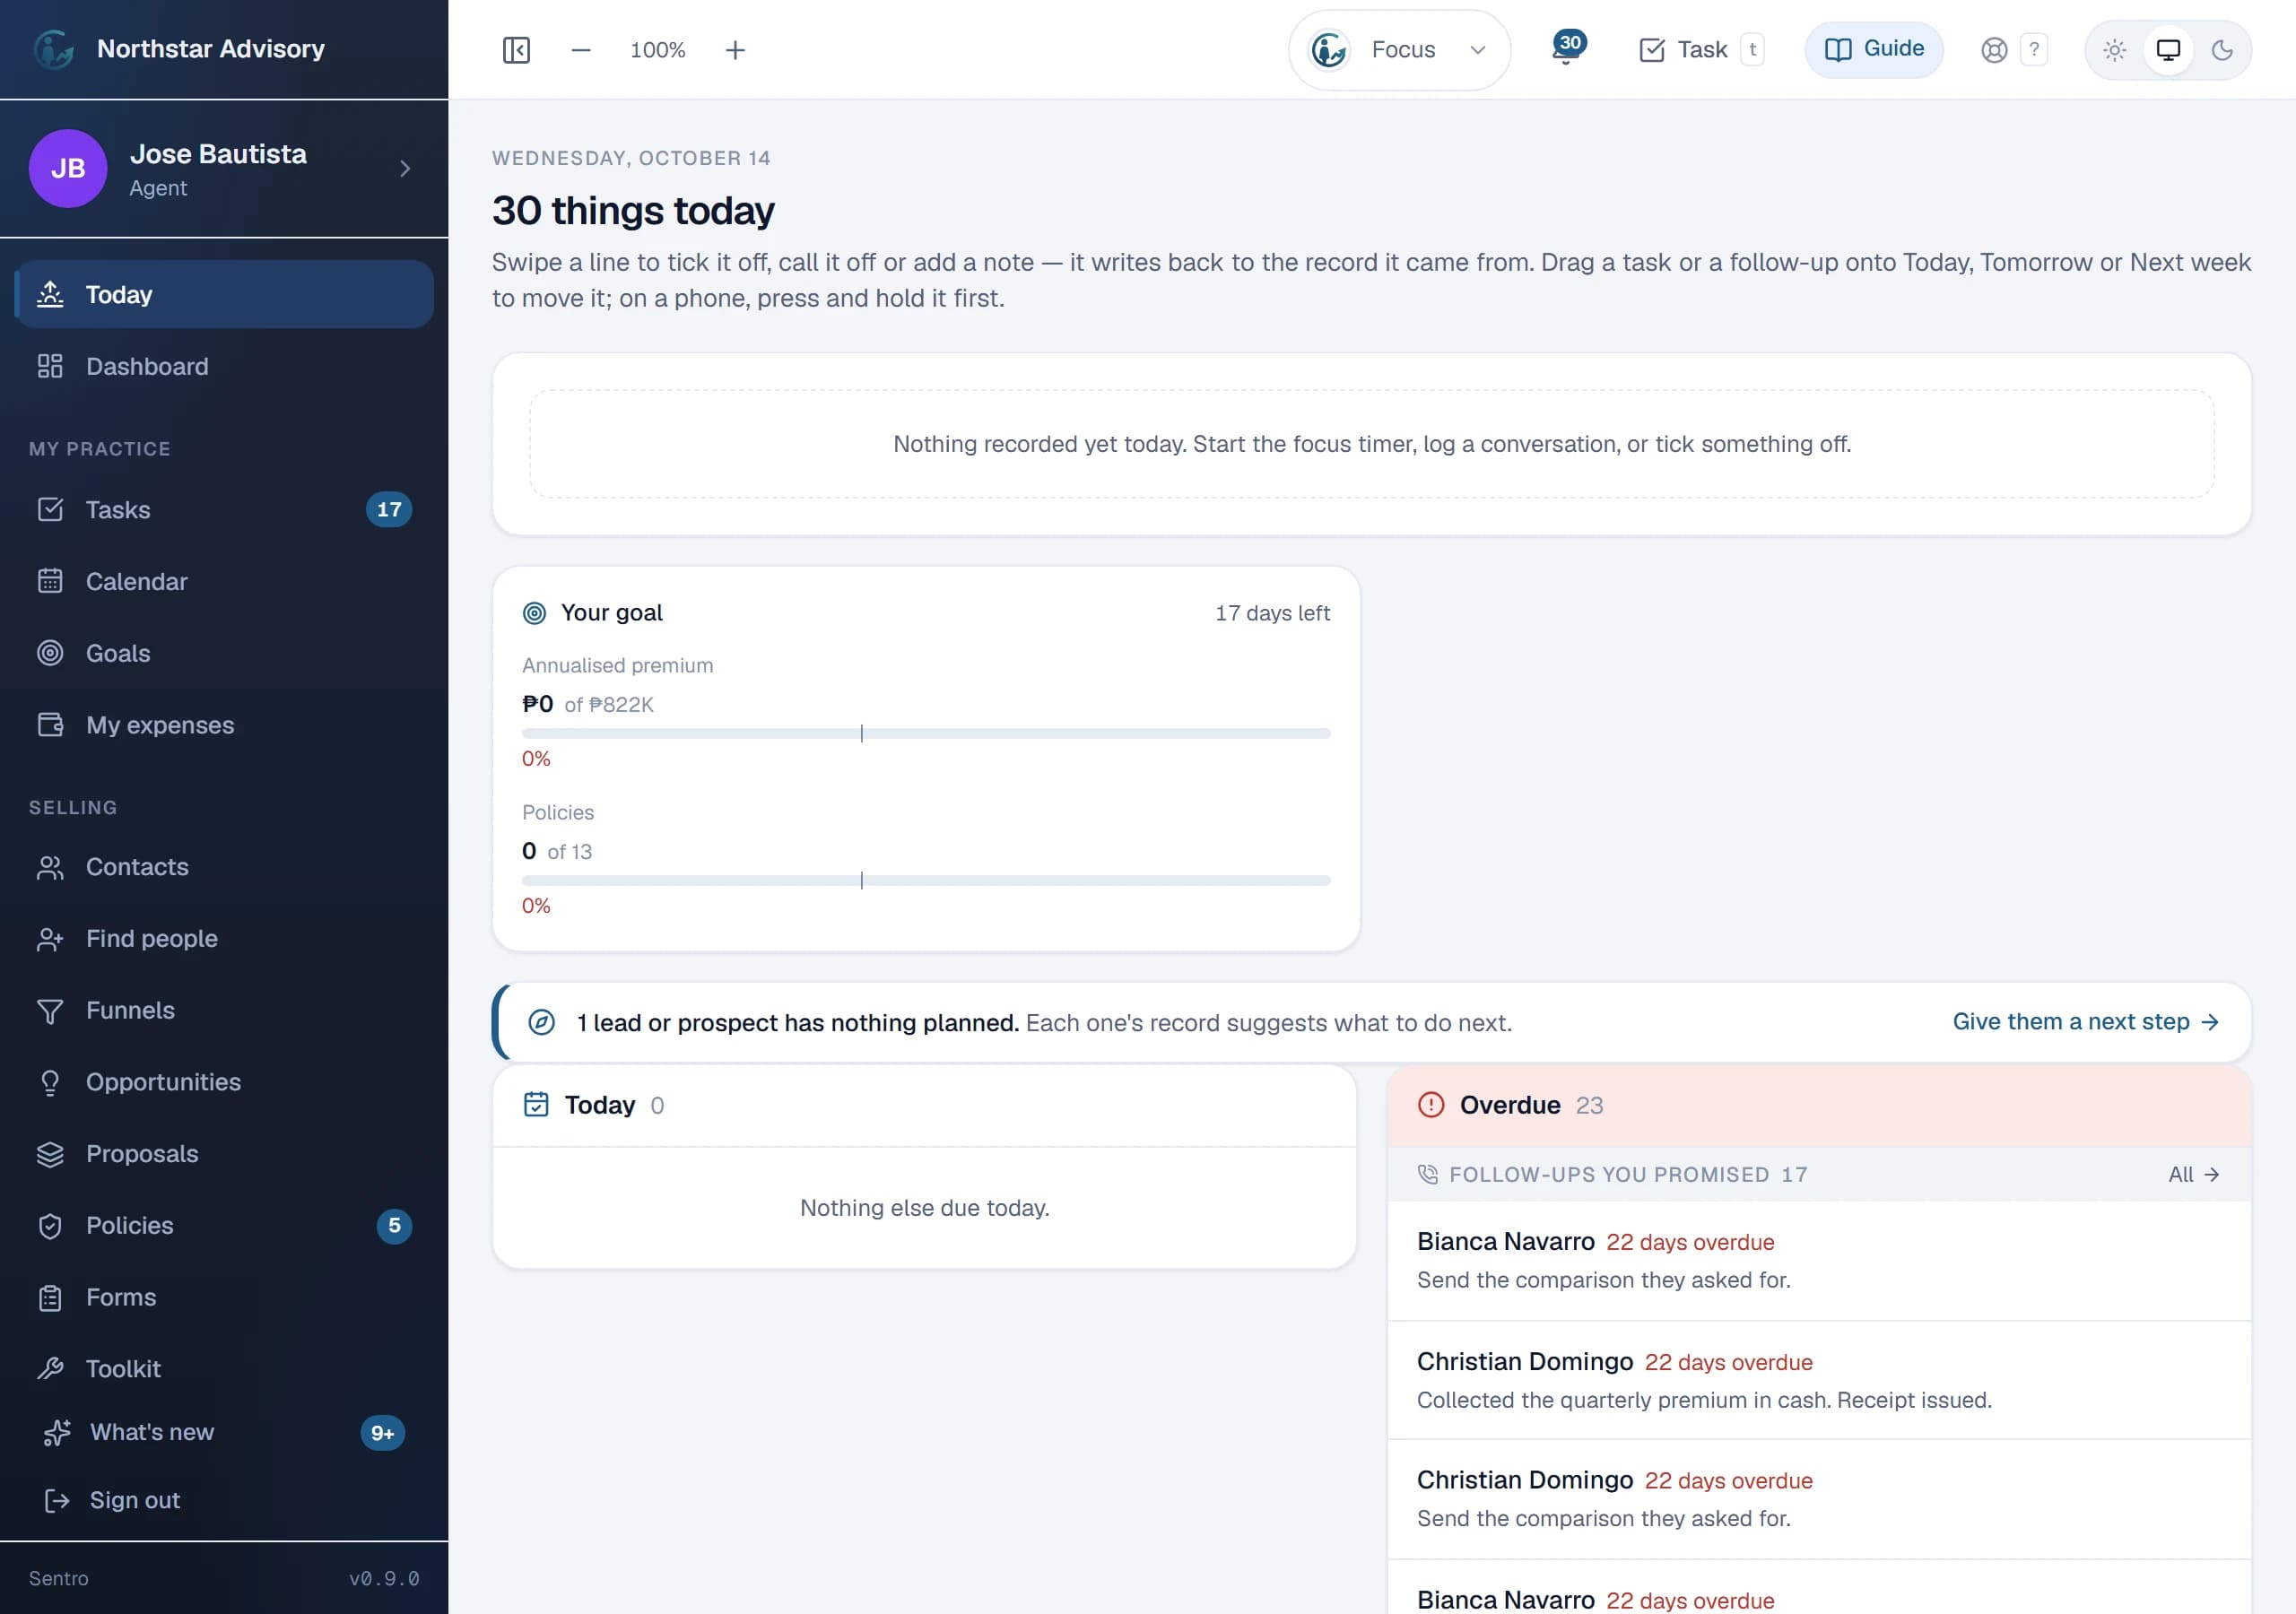
Task: Open the Funnels page
Action: pyautogui.click(x=224, y=1010)
